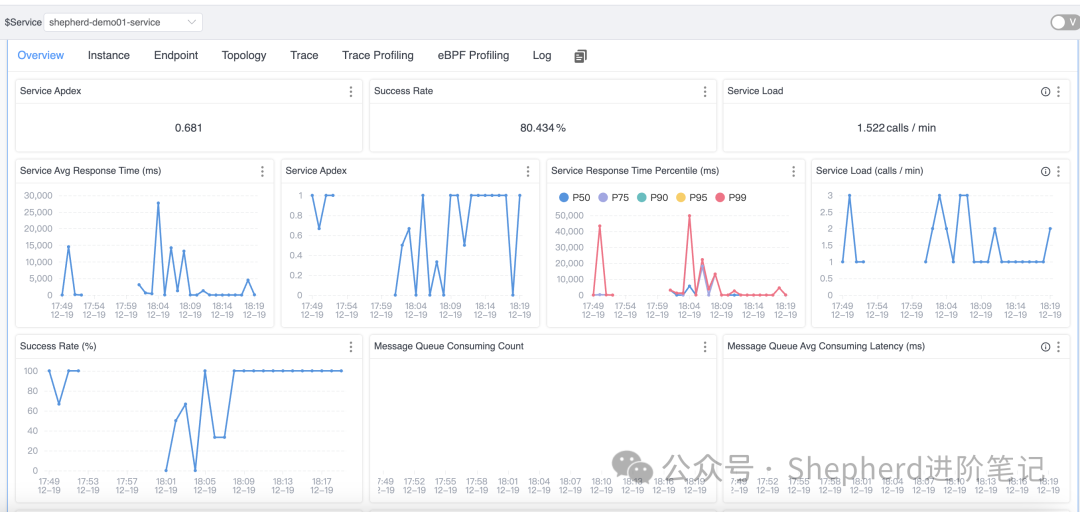Open the Trace Profiling tab
1080x512 pixels.
tap(377, 56)
